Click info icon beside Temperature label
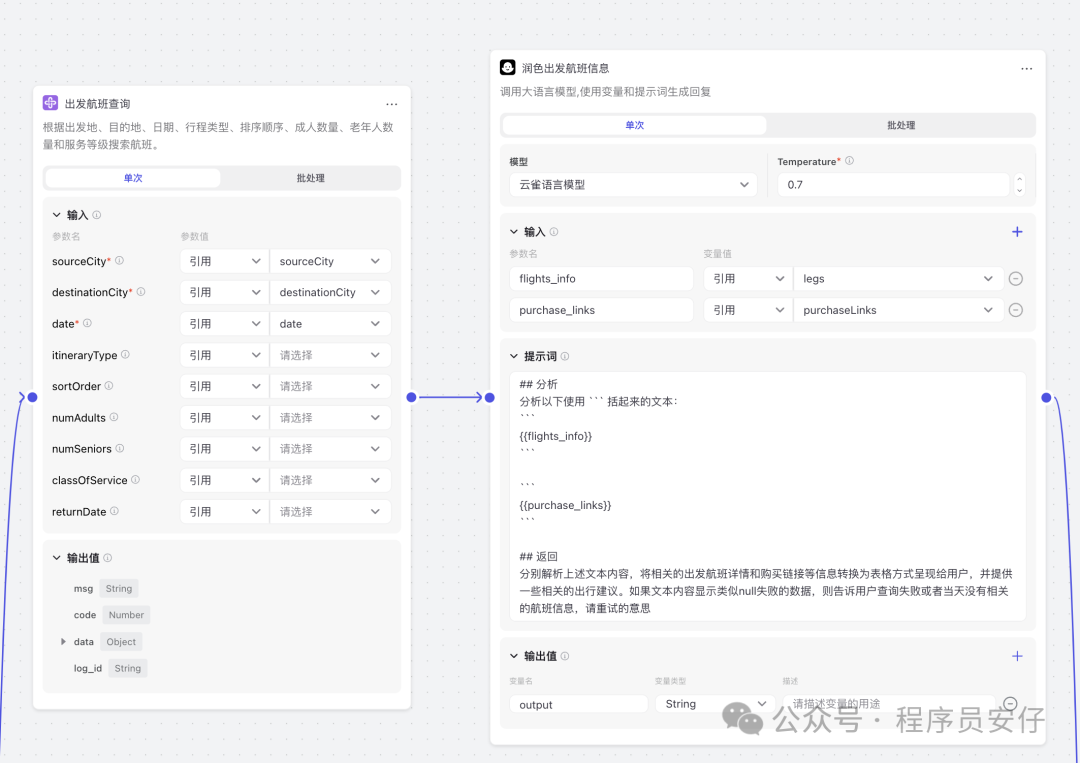Image resolution: width=1080 pixels, height=763 pixels. (849, 161)
